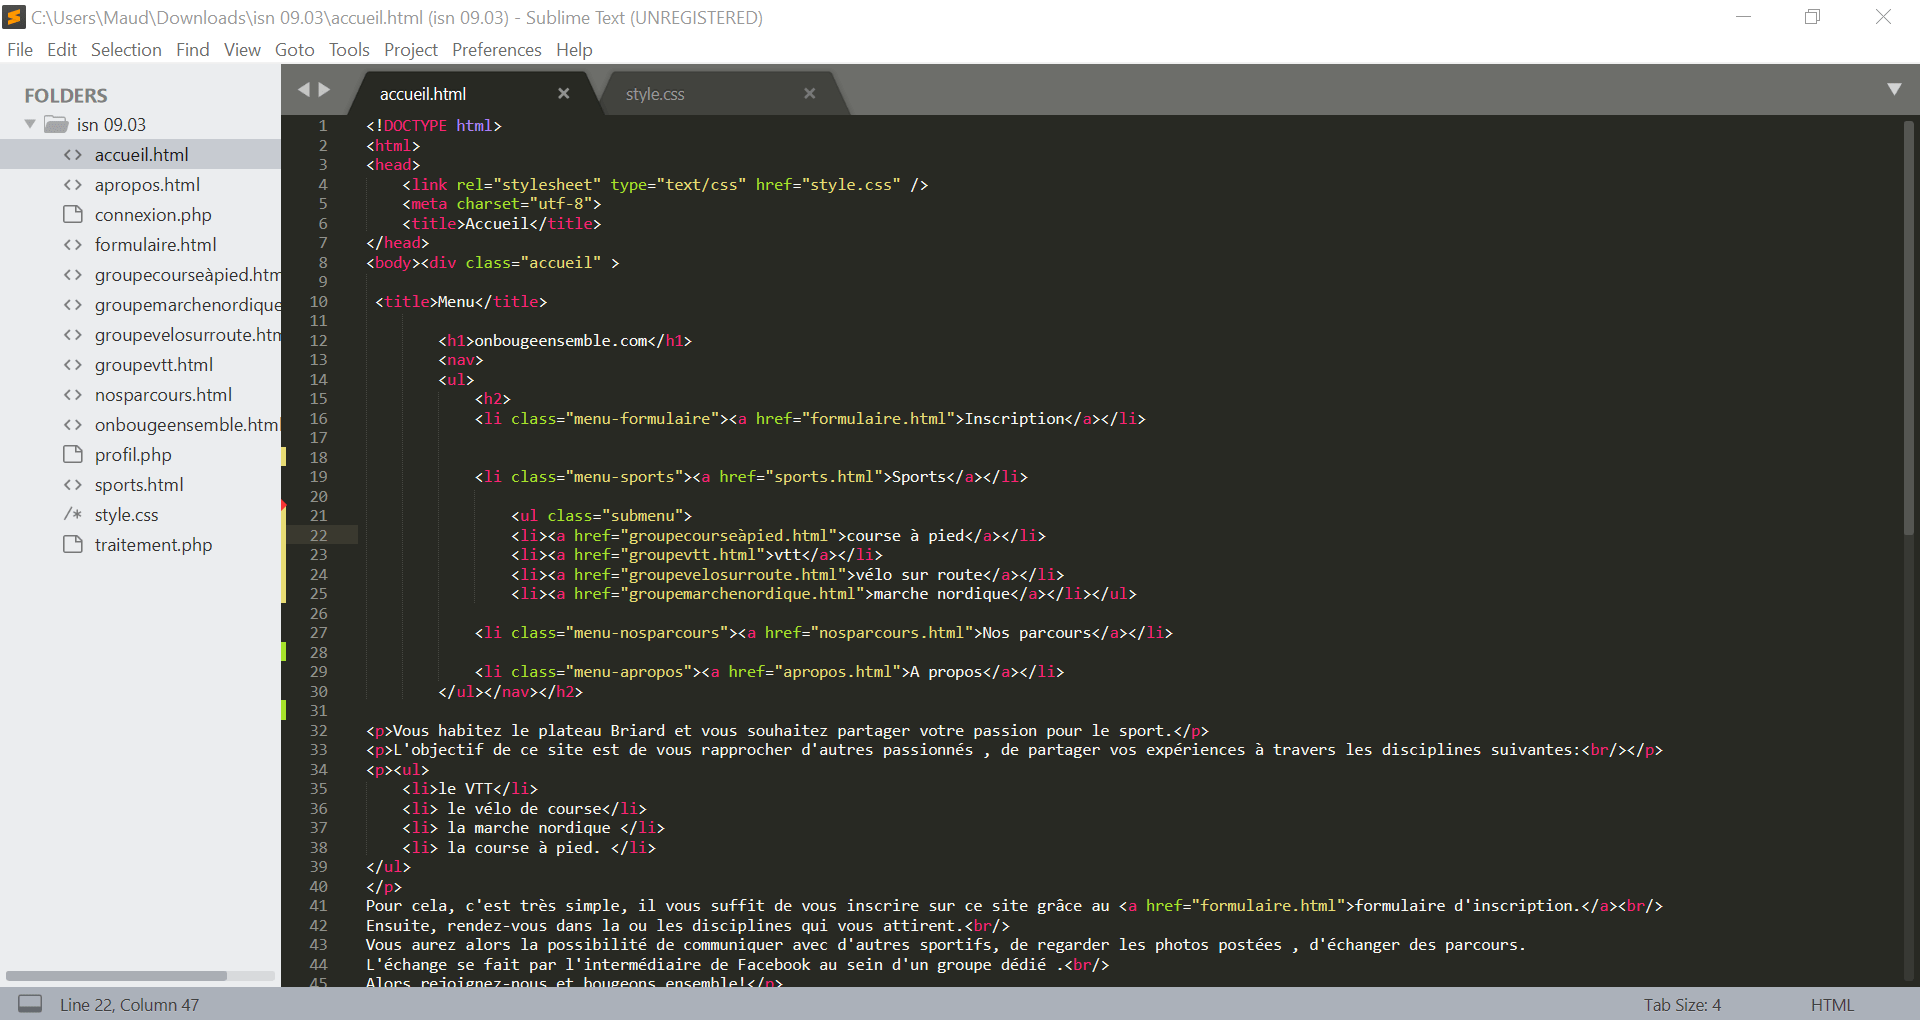Collapse the isn 09.03 folder
This screenshot has width=1920, height=1020.
click(x=30, y=124)
